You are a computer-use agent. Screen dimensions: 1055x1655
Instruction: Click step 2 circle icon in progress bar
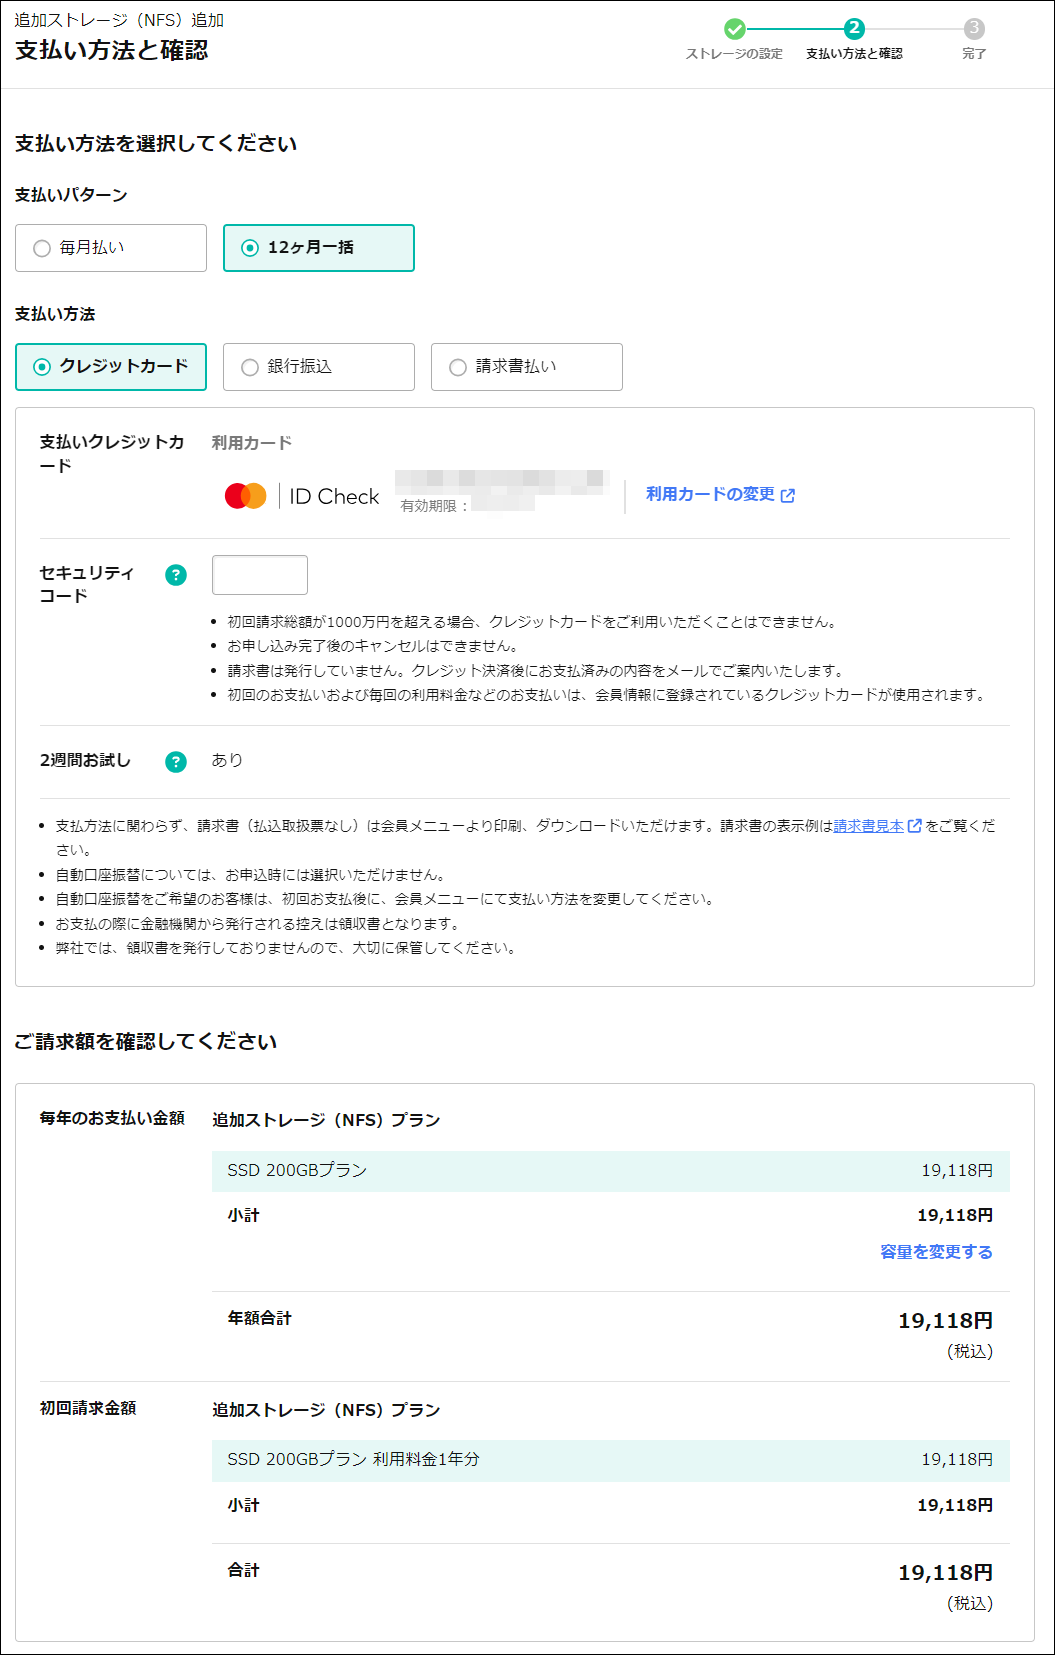(854, 29)
